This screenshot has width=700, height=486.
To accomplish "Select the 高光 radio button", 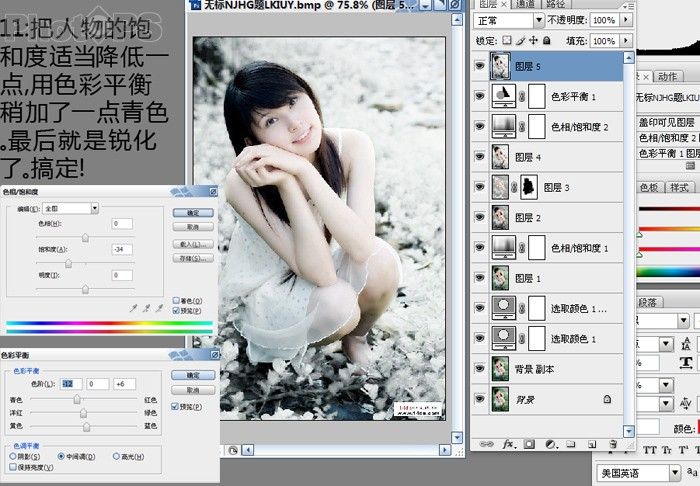I will [x=116, y=456].
